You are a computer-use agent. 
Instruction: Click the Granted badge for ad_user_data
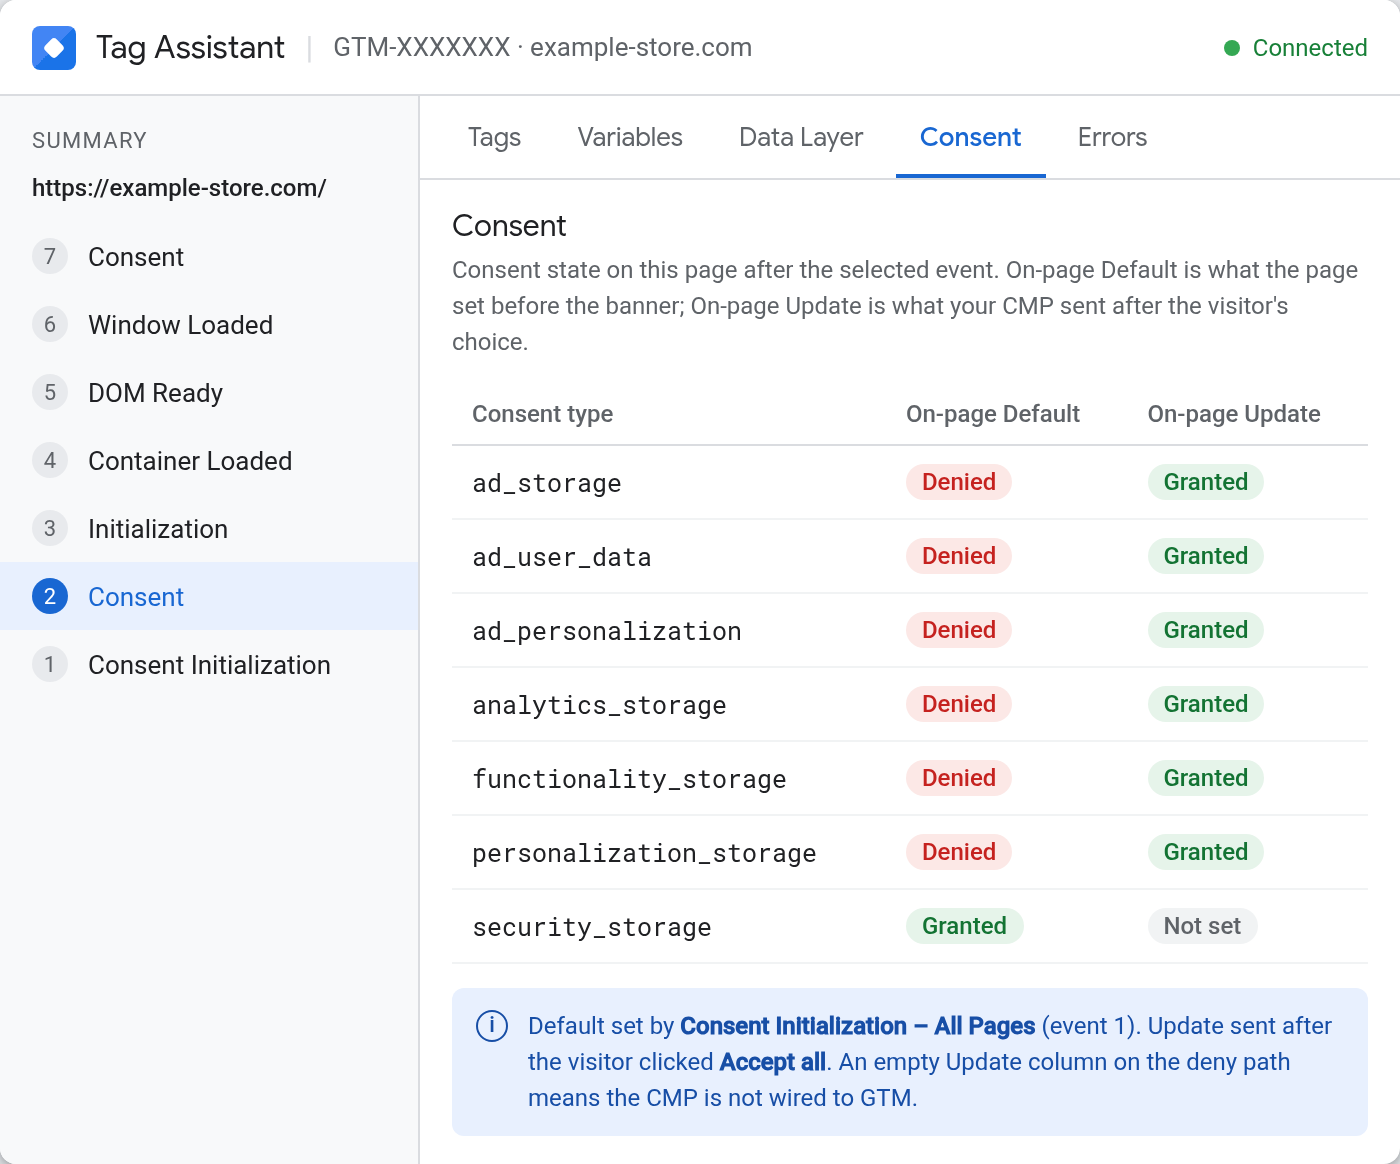1205,556
